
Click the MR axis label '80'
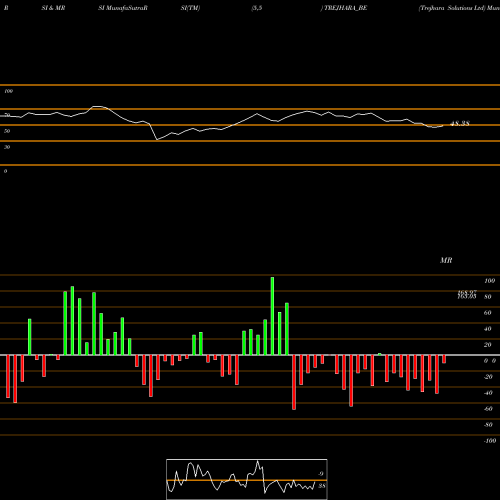tap(488, 297)
